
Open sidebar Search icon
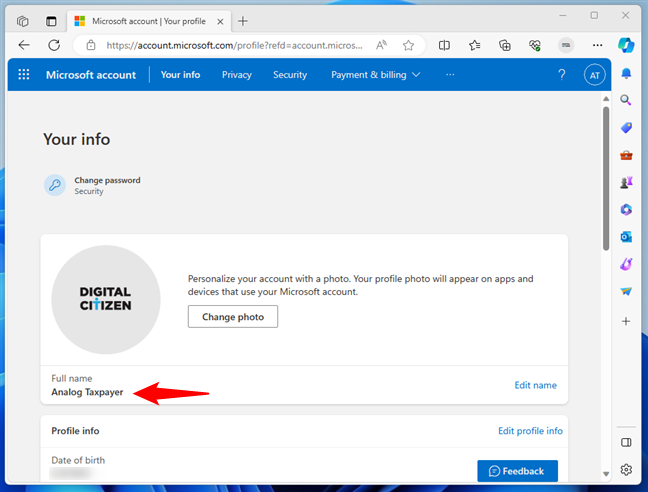[x=626, y=100]
